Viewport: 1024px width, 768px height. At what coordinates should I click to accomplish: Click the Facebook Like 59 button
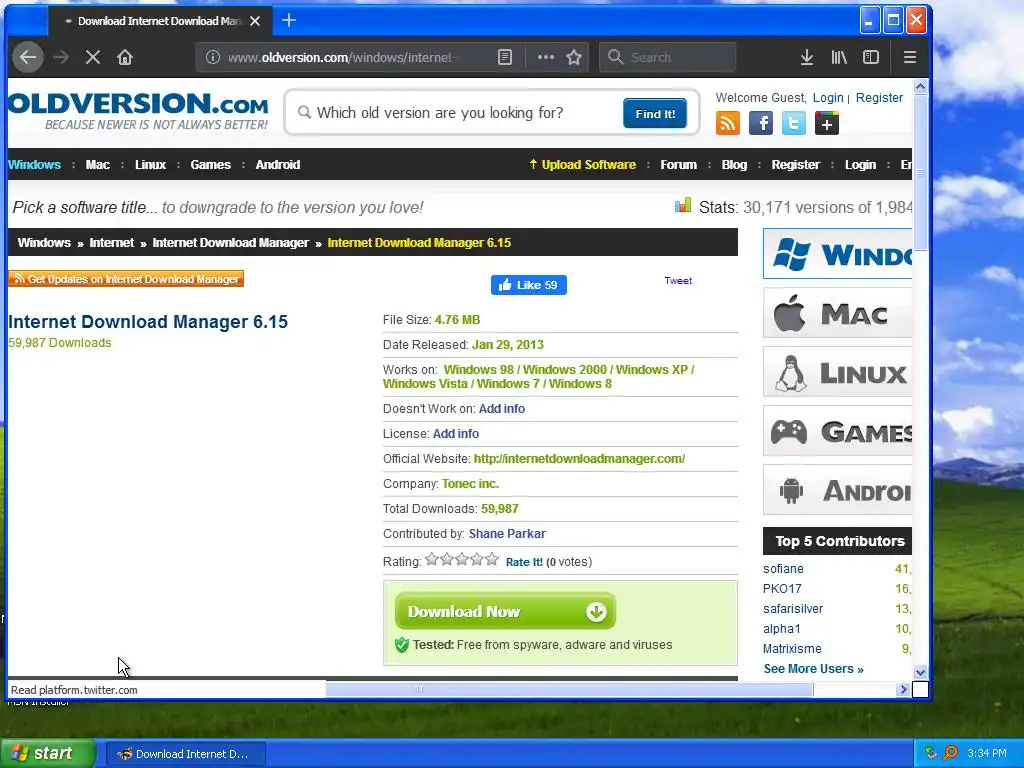pos(528,285)
